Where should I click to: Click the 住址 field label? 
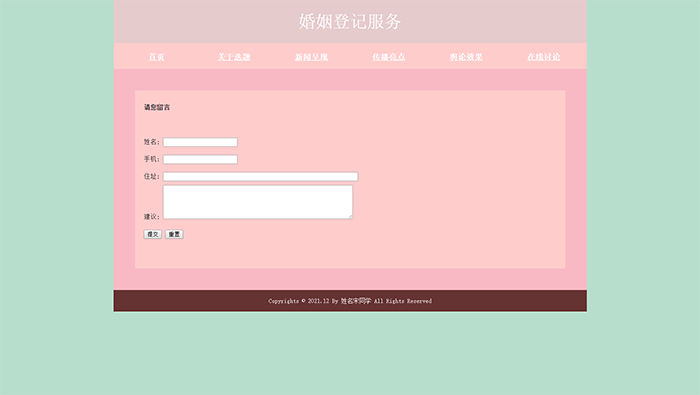click(x=151, y=176)
